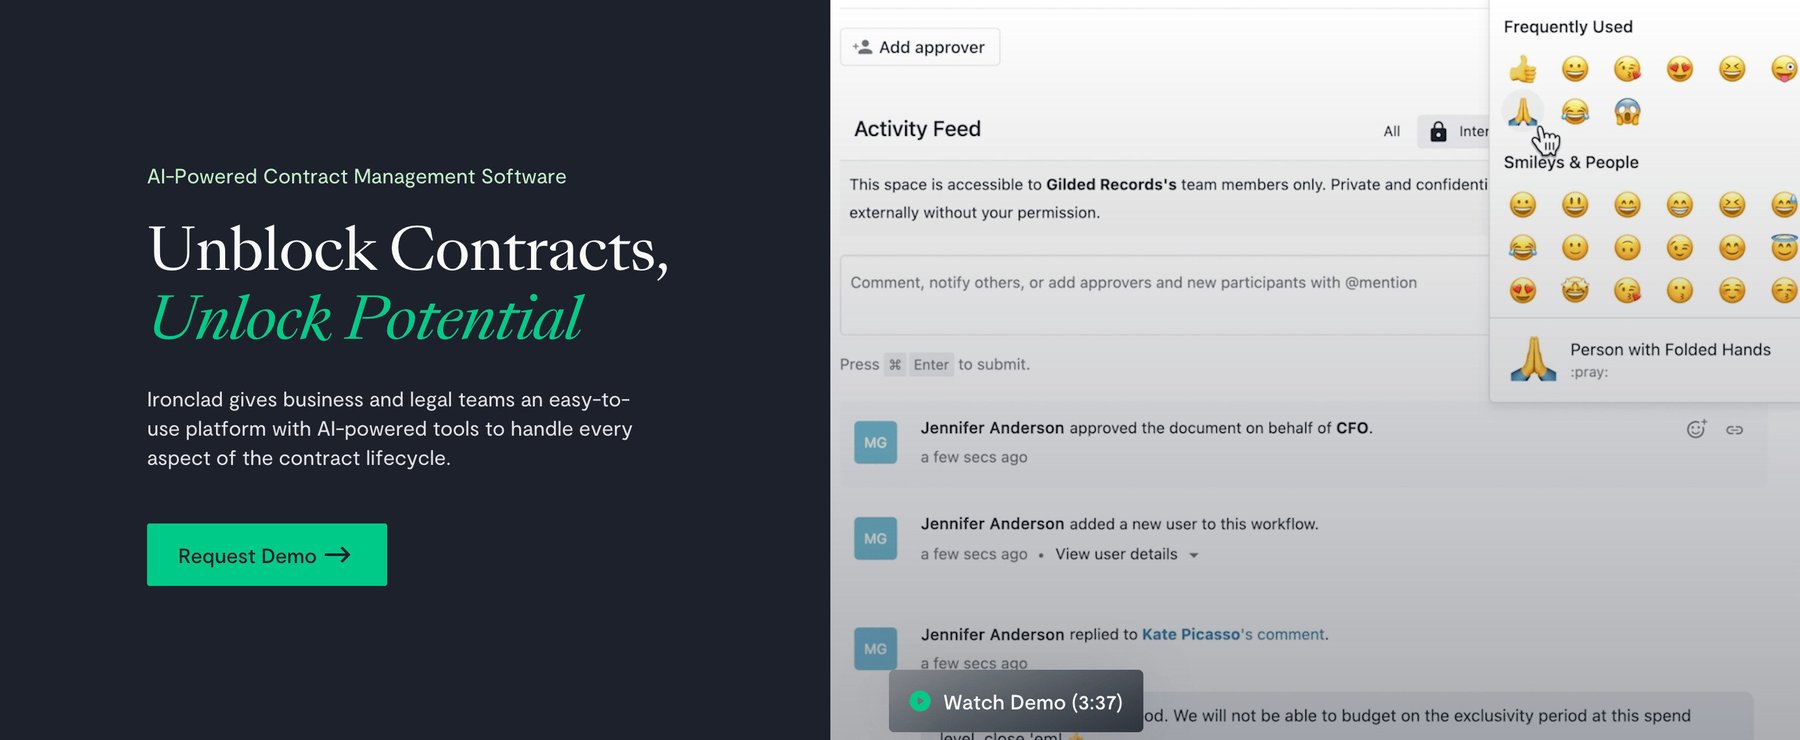The image size is (1800, 740).
Task: Select the folded hands emoji
Action: coord(1522,111)
